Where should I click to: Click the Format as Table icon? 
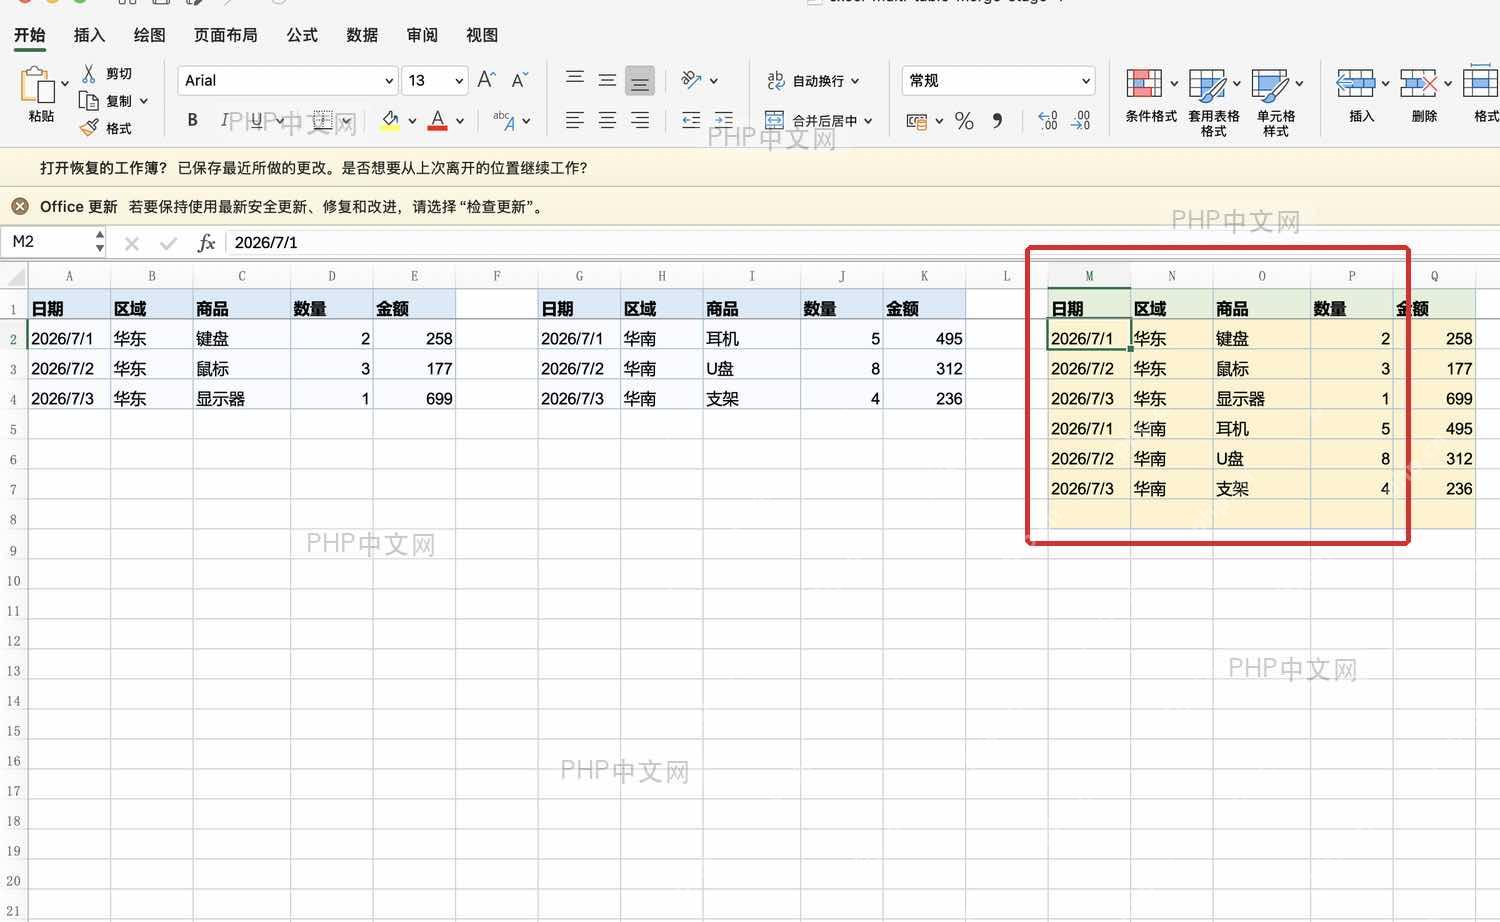[1207, 85]
